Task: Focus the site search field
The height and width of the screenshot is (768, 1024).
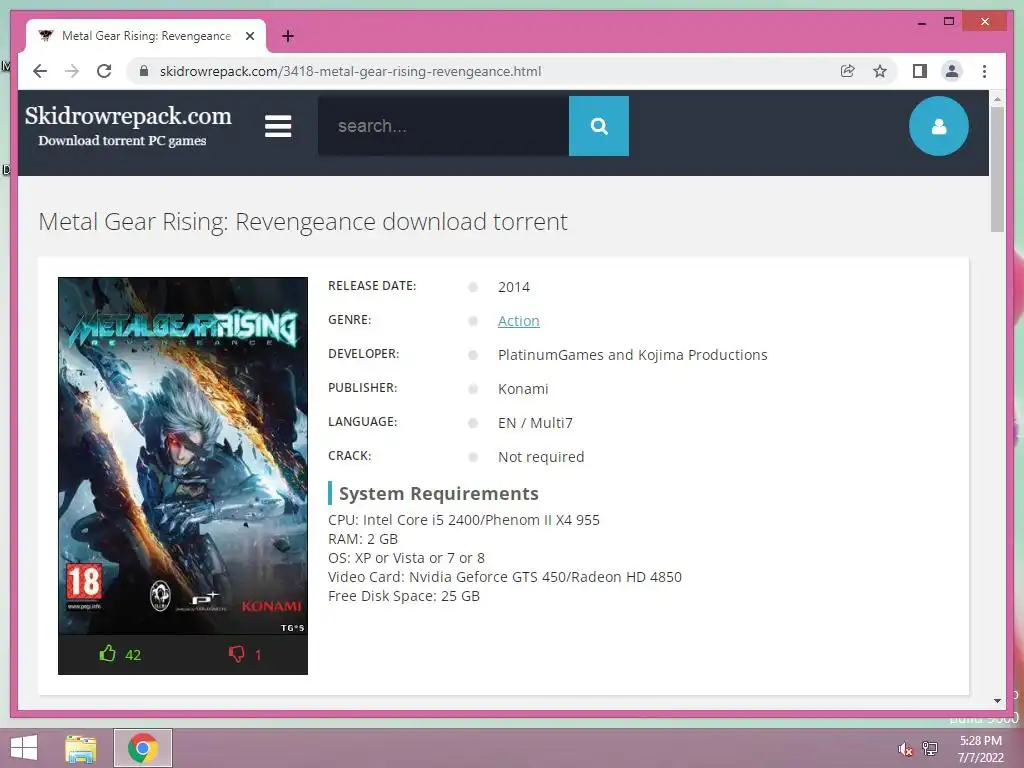Action: point(443,126)
